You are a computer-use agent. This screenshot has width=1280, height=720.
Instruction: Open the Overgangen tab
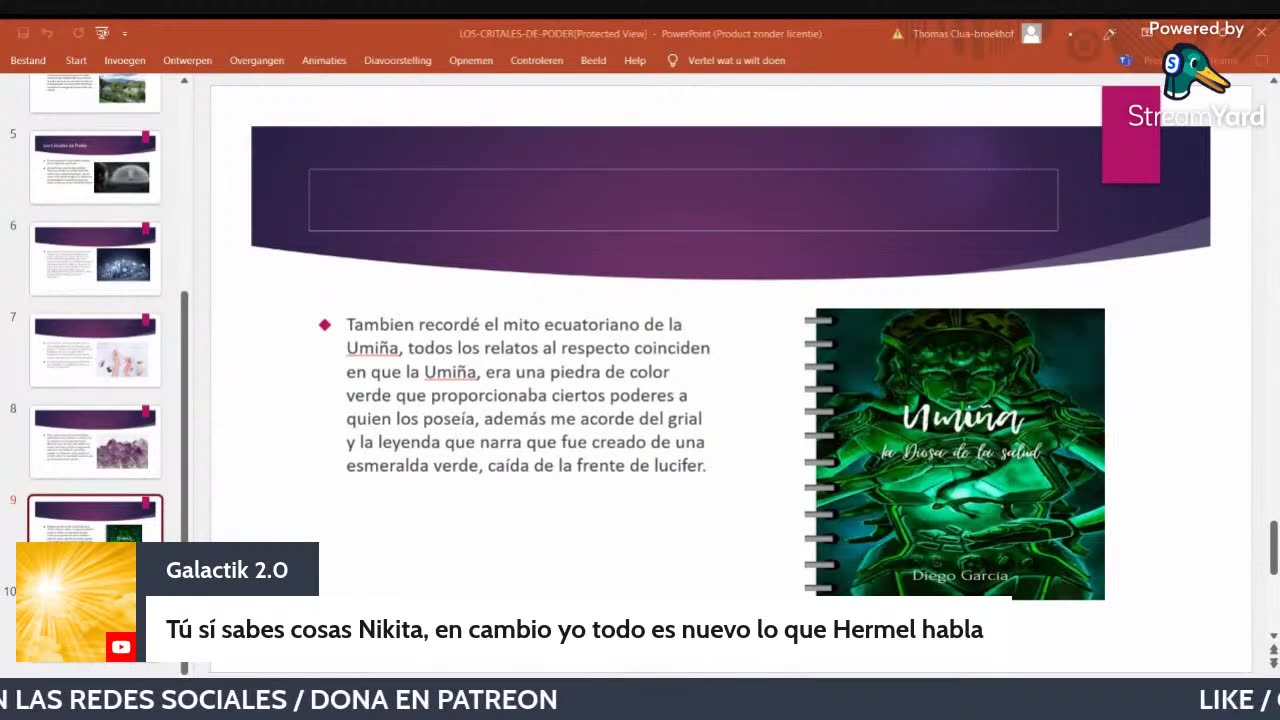257,60
